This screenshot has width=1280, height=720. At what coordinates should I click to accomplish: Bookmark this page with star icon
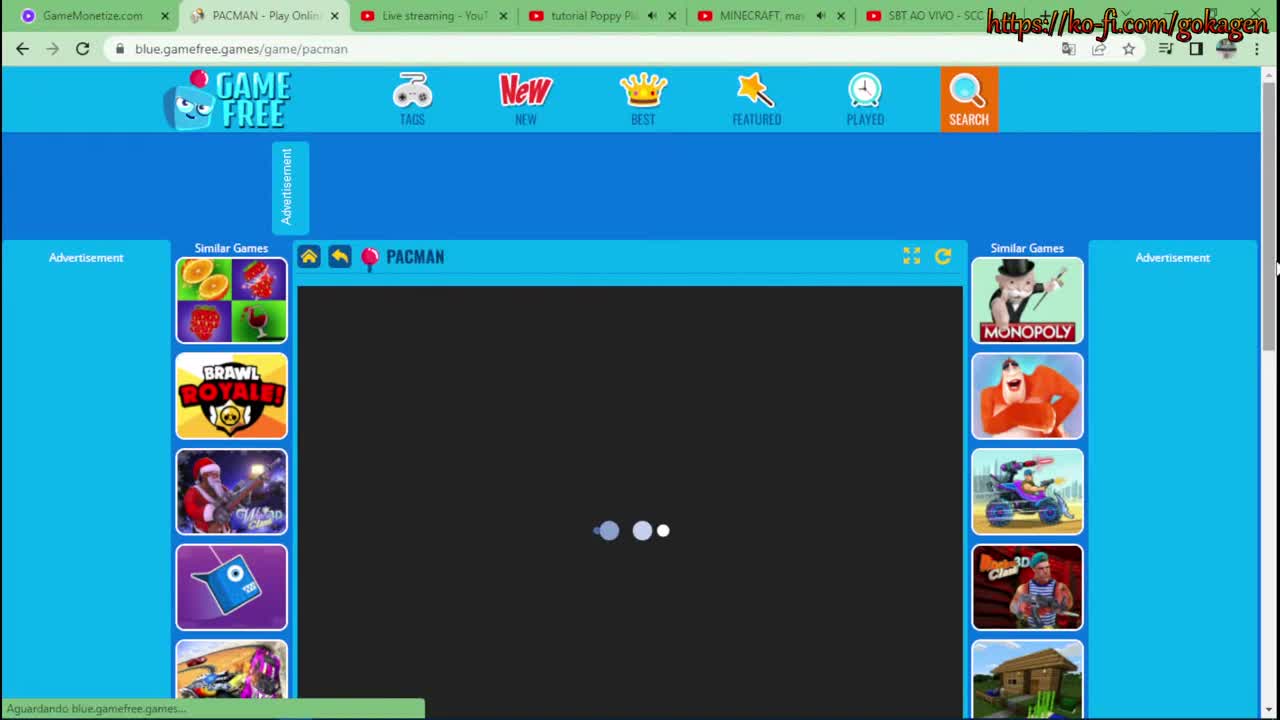[x=1128, y=48]
